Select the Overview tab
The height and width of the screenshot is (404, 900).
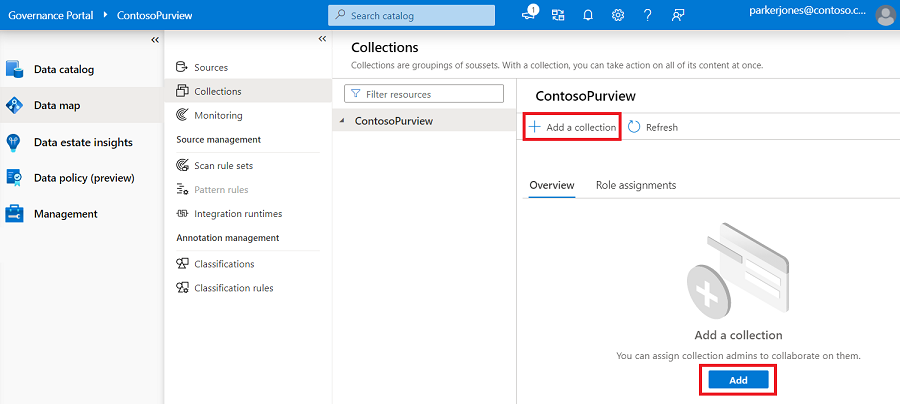coord(551,185)
